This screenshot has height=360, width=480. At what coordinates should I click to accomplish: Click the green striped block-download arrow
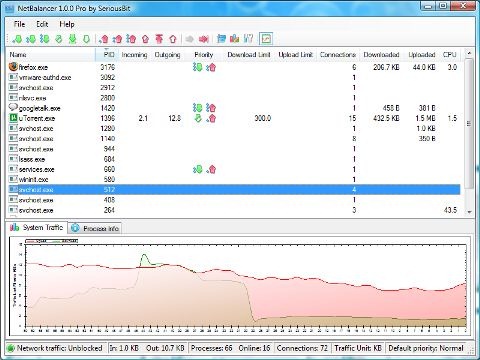click(59, 39)
